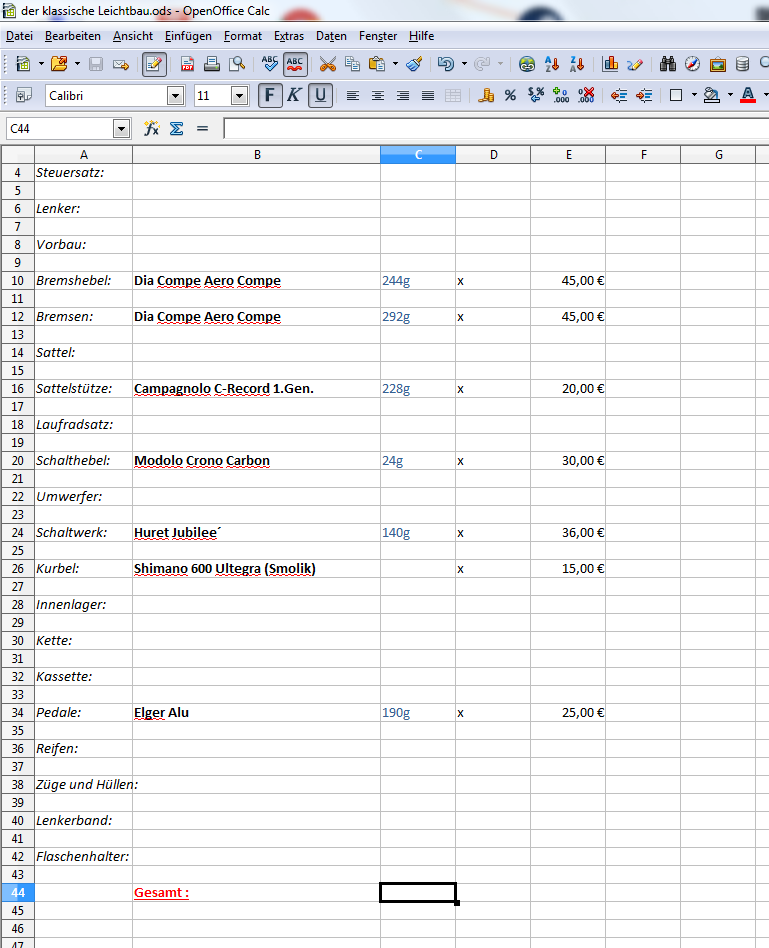Image resolution: width=769 pixels, height=948 pixels.
Task: Sort ascending A-Z icon
Action: [551, 63]
